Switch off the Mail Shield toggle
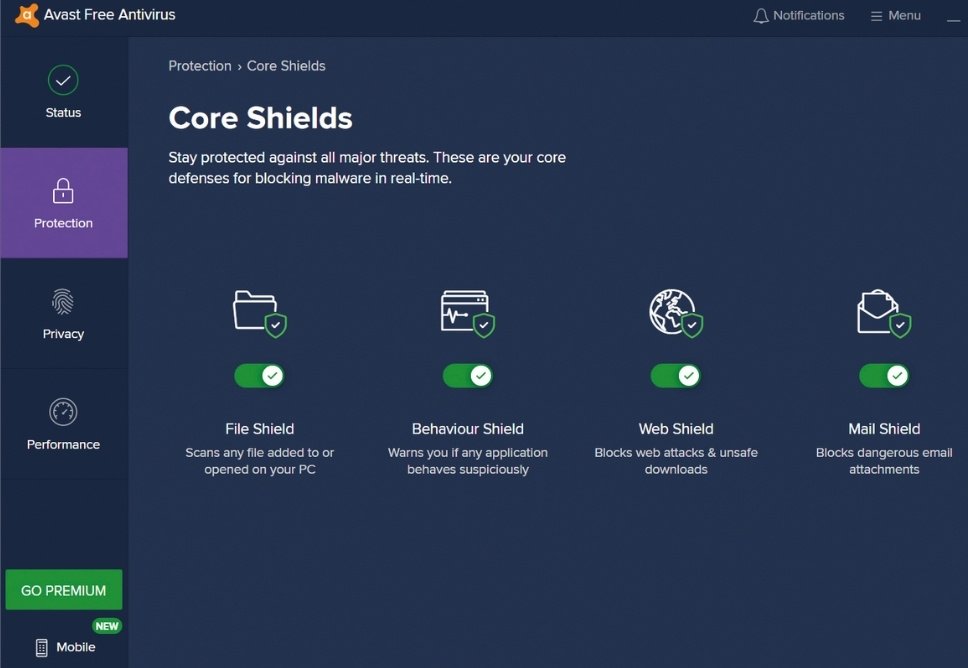This screenshot has width=968, height=668. [x=884, y=376]
